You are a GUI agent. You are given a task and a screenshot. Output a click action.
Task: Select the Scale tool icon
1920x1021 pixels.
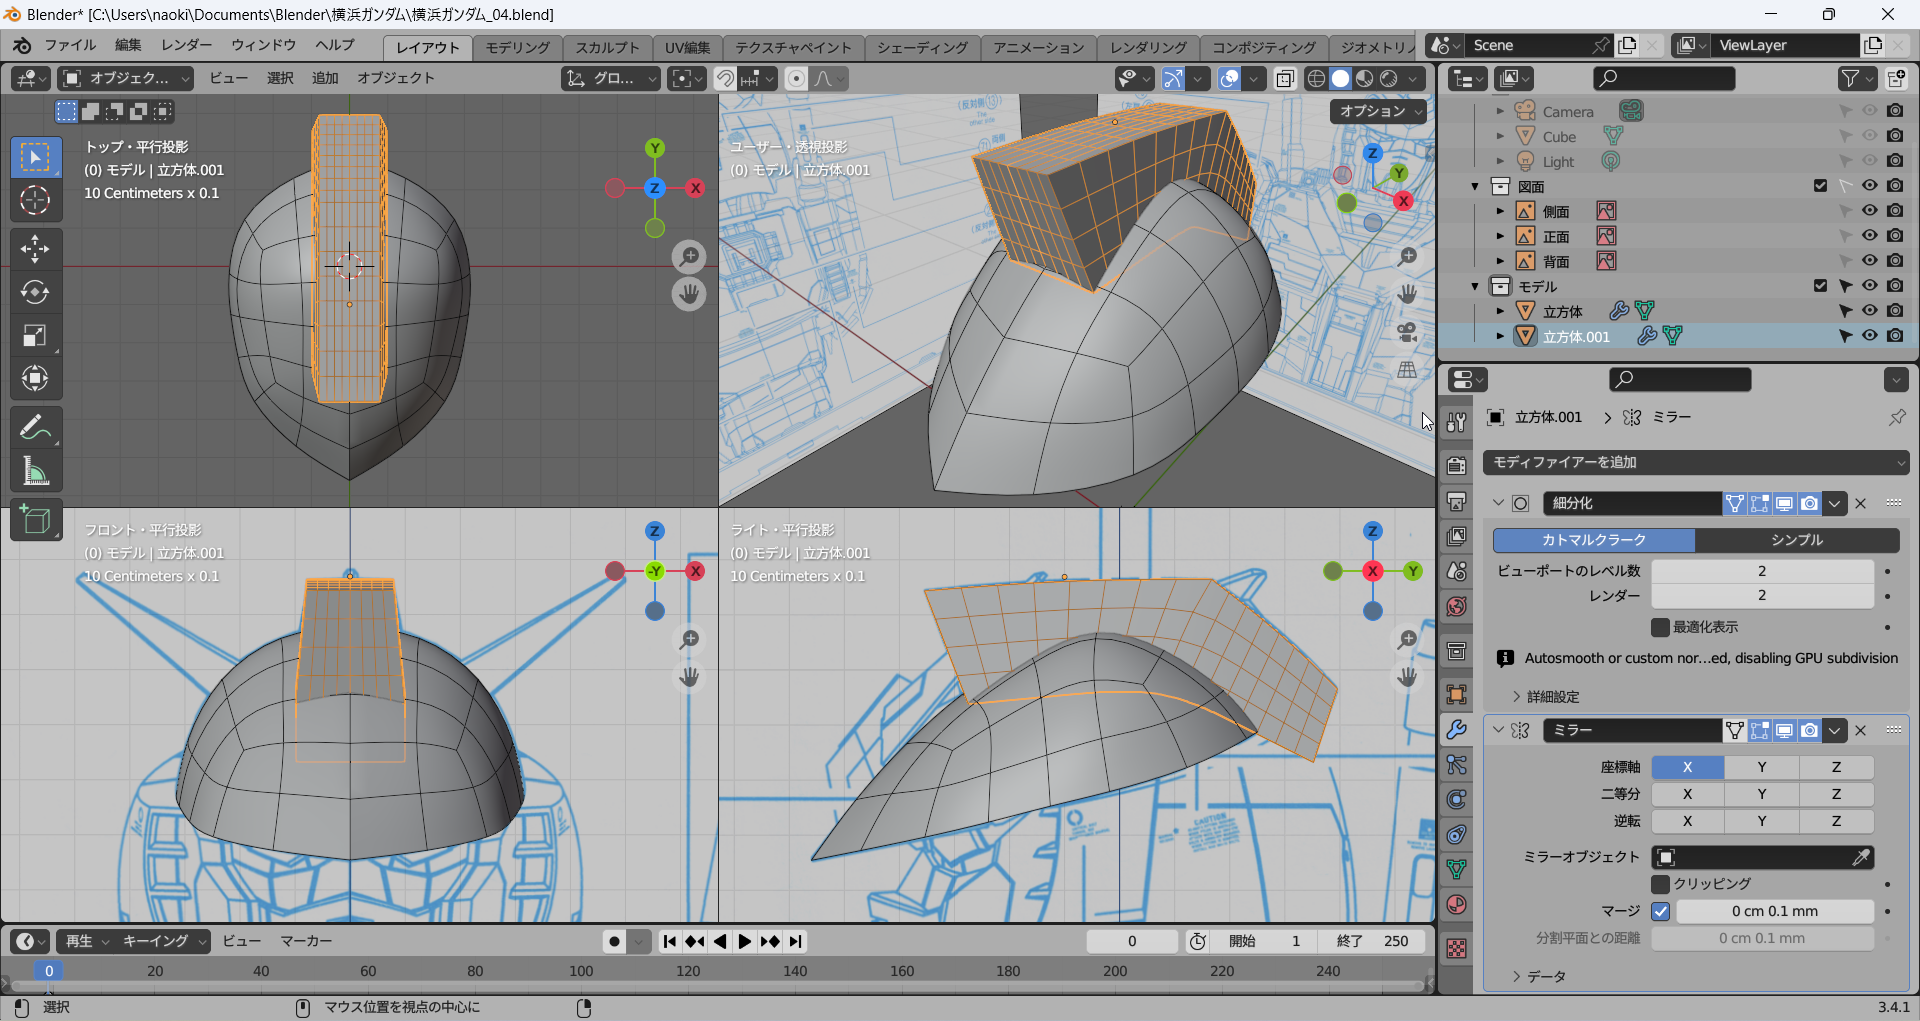coord(35,336)
